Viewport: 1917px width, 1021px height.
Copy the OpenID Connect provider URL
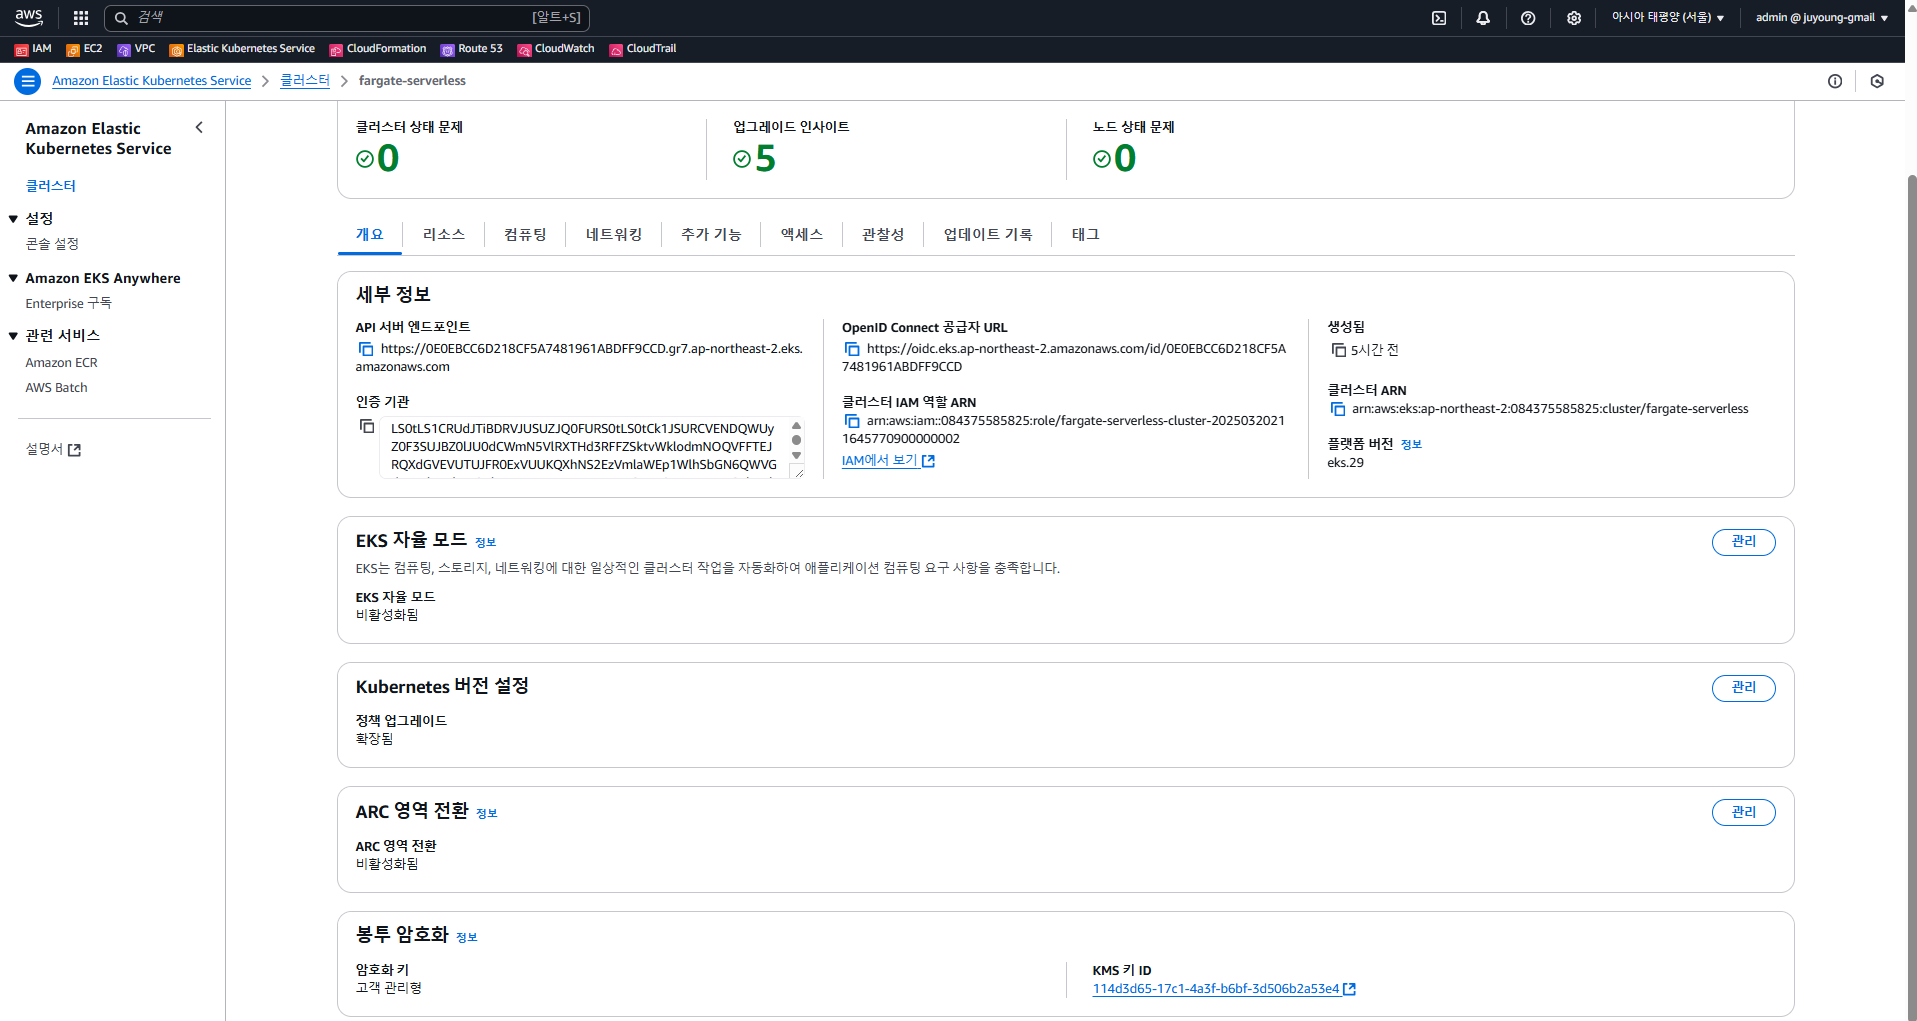coord(852,349)
